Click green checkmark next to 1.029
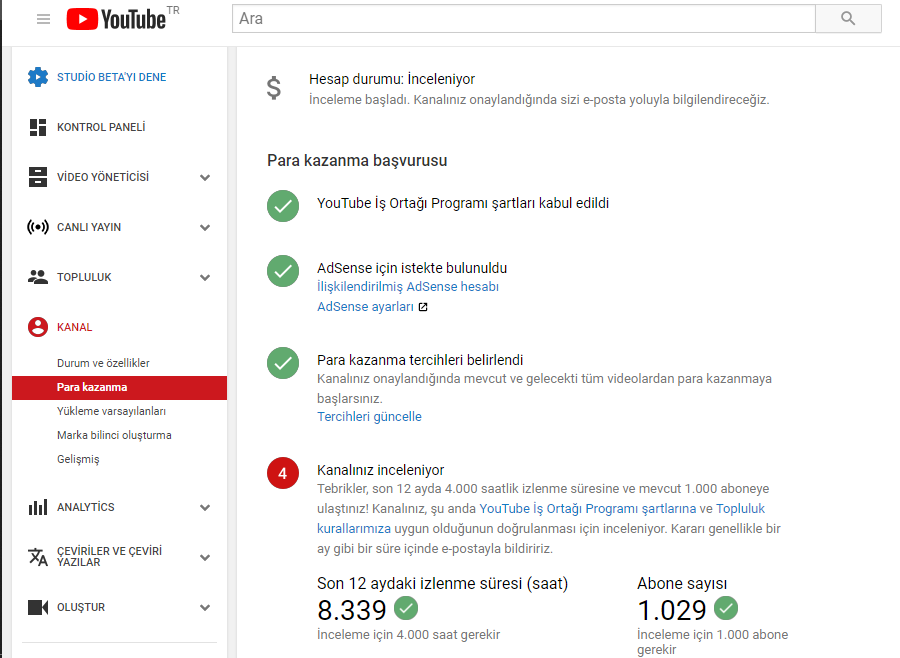The width and height of the screenshot is (900, 658). [x=726, y=608]
